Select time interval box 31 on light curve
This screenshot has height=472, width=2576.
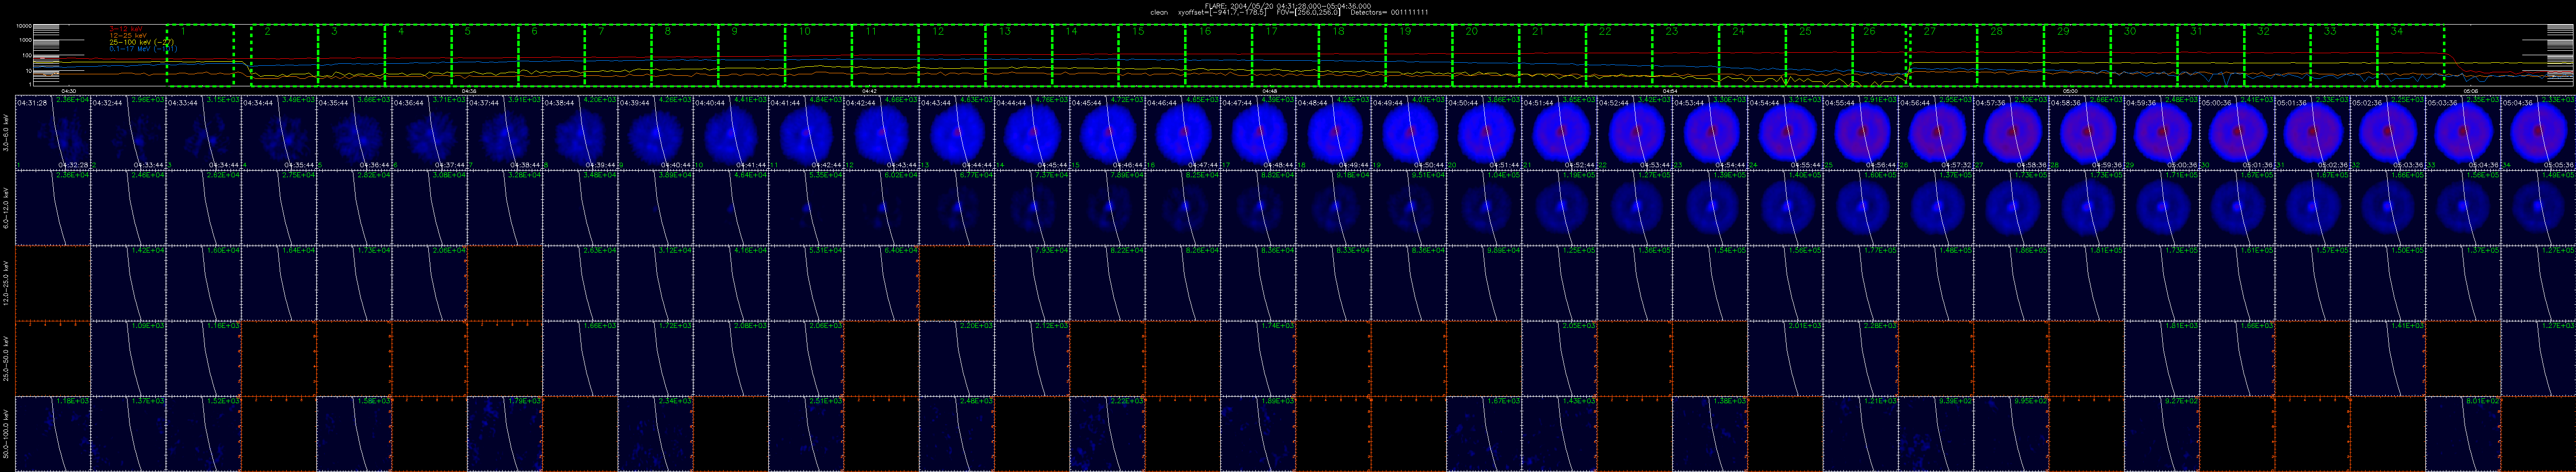2210,55
